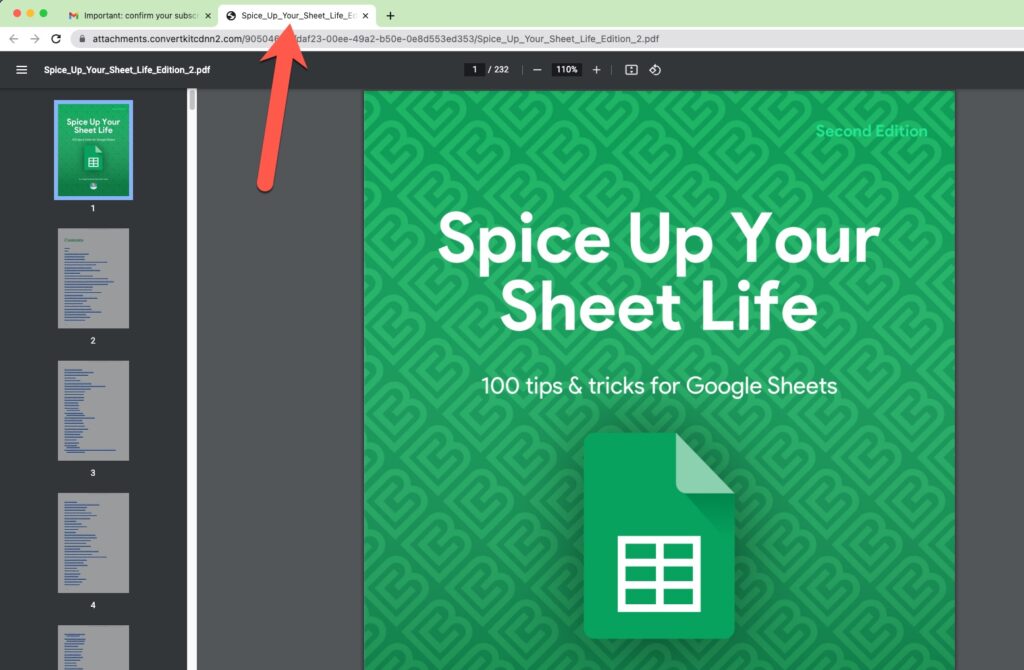The image size is (1024, 670).
Task: Select page 3 thumbnail
Action: (93, 411)
